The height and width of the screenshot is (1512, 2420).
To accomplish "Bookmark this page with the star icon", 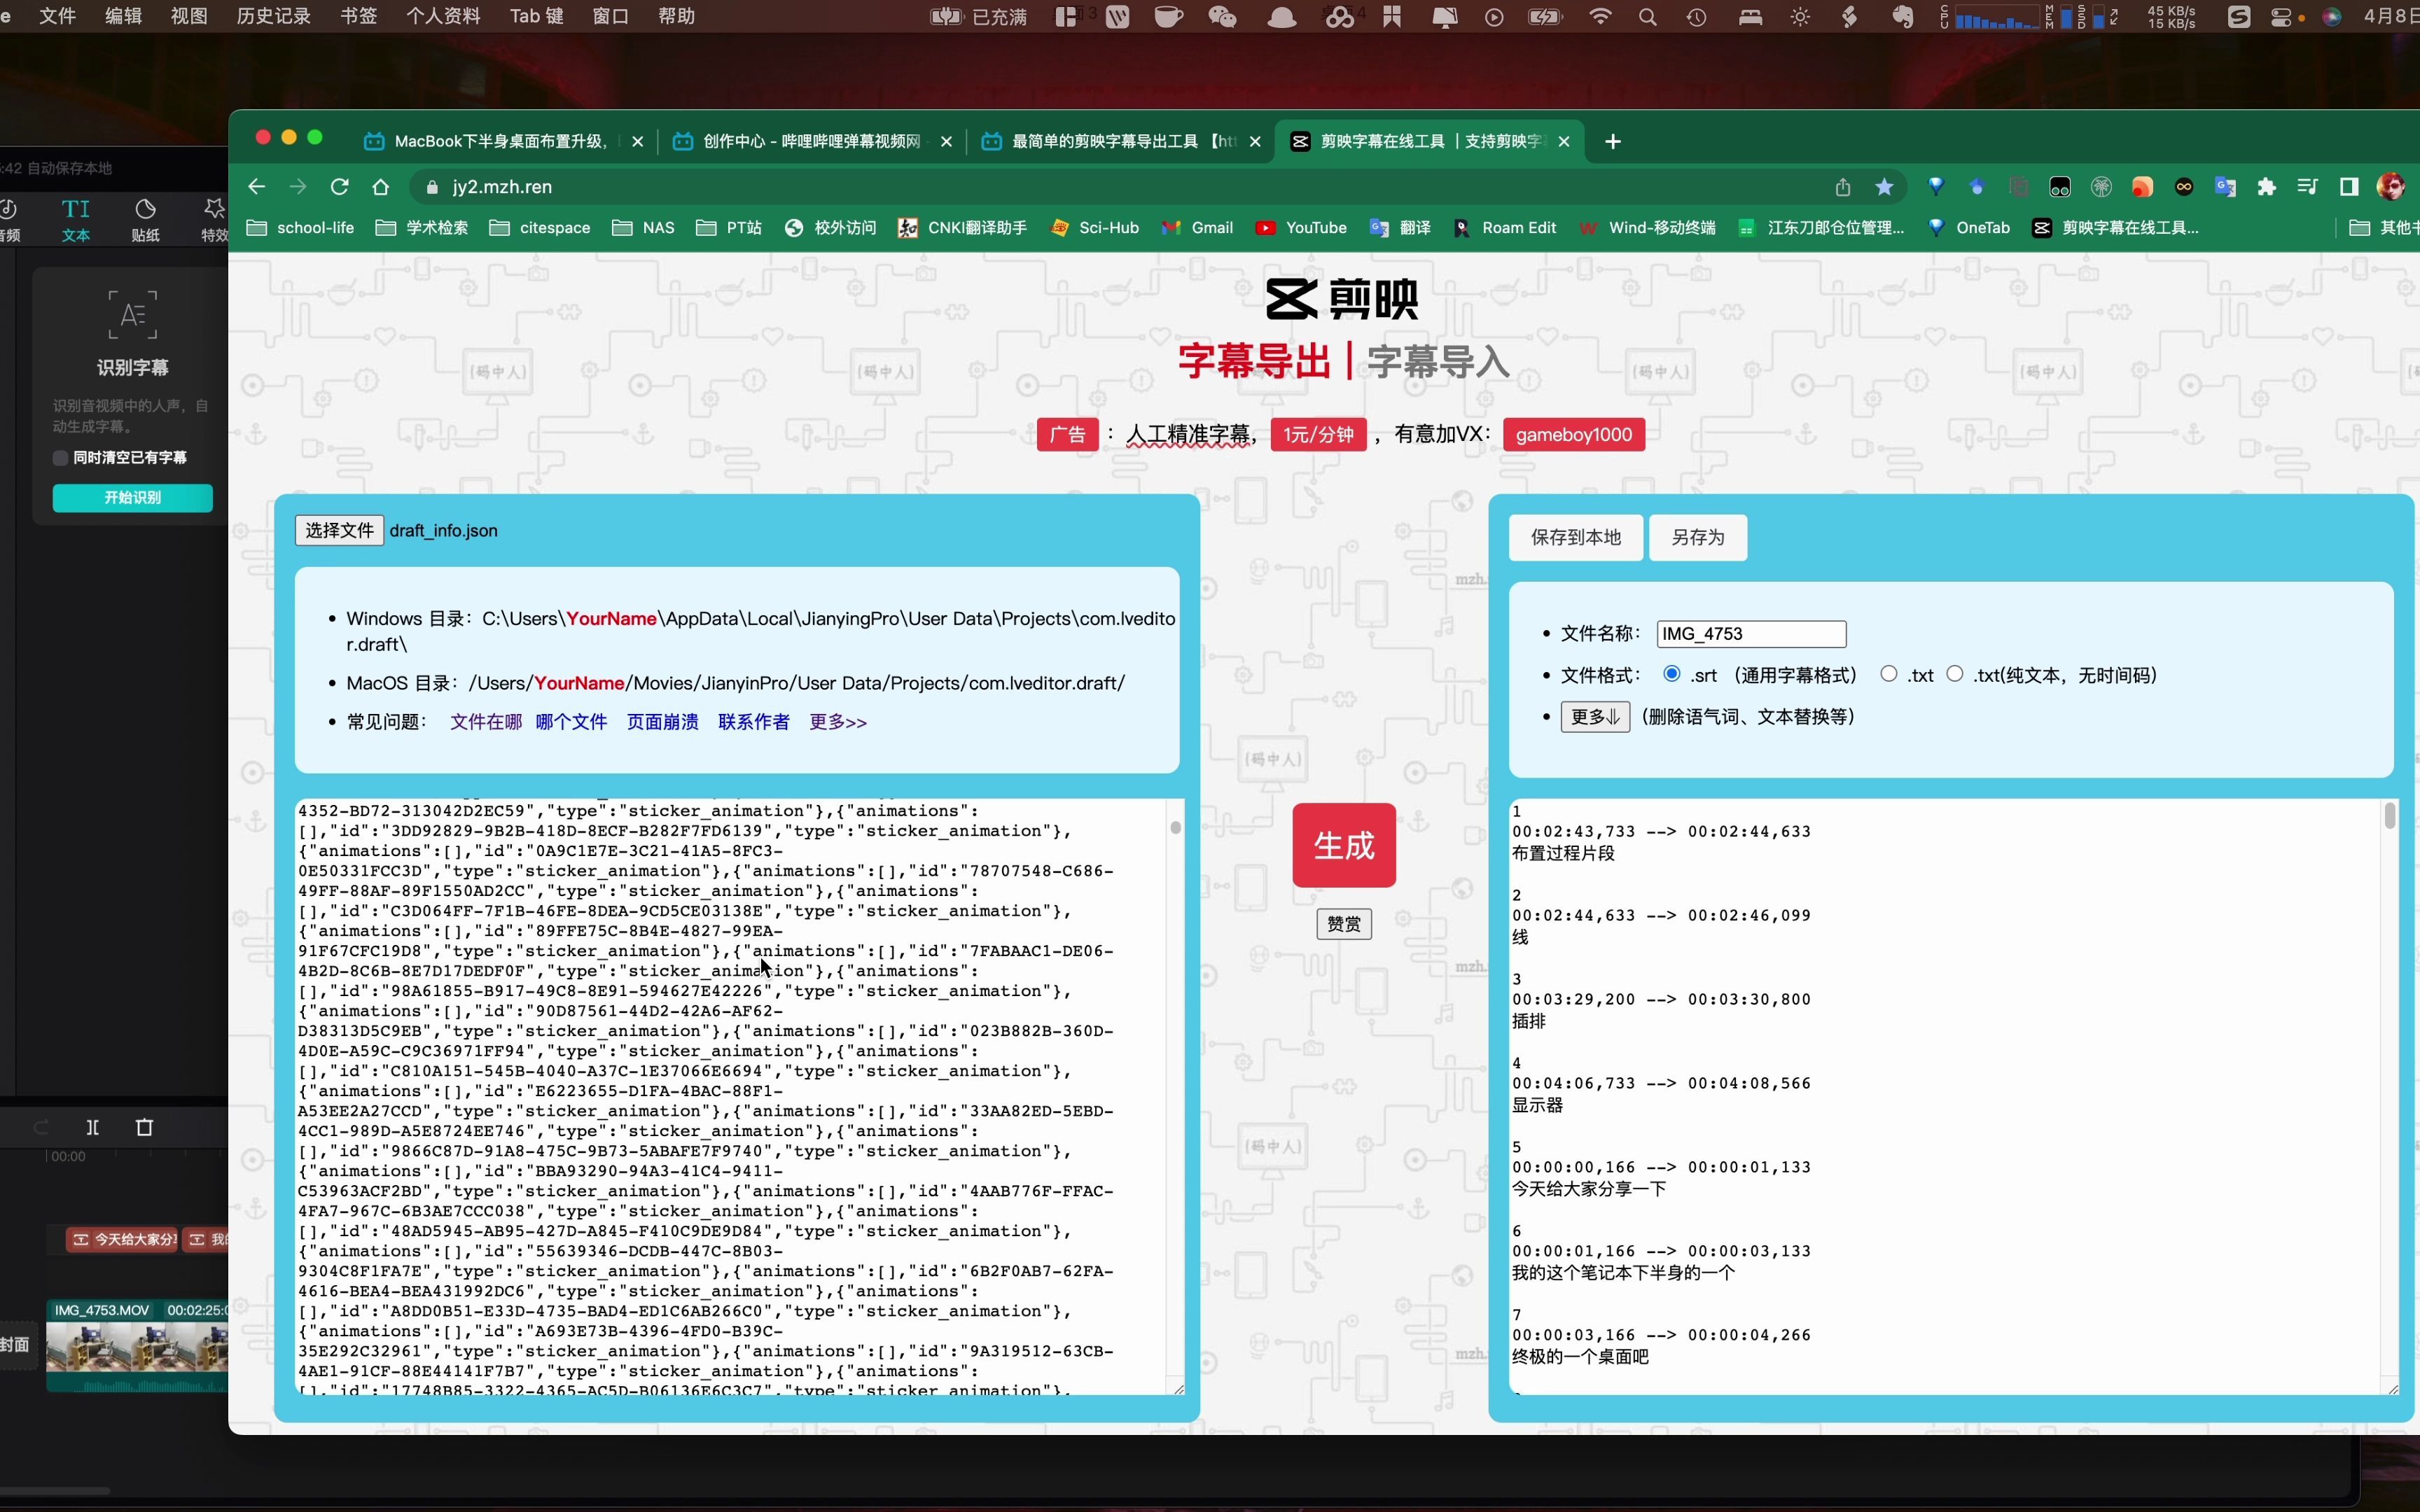I will coord(1884,187).
